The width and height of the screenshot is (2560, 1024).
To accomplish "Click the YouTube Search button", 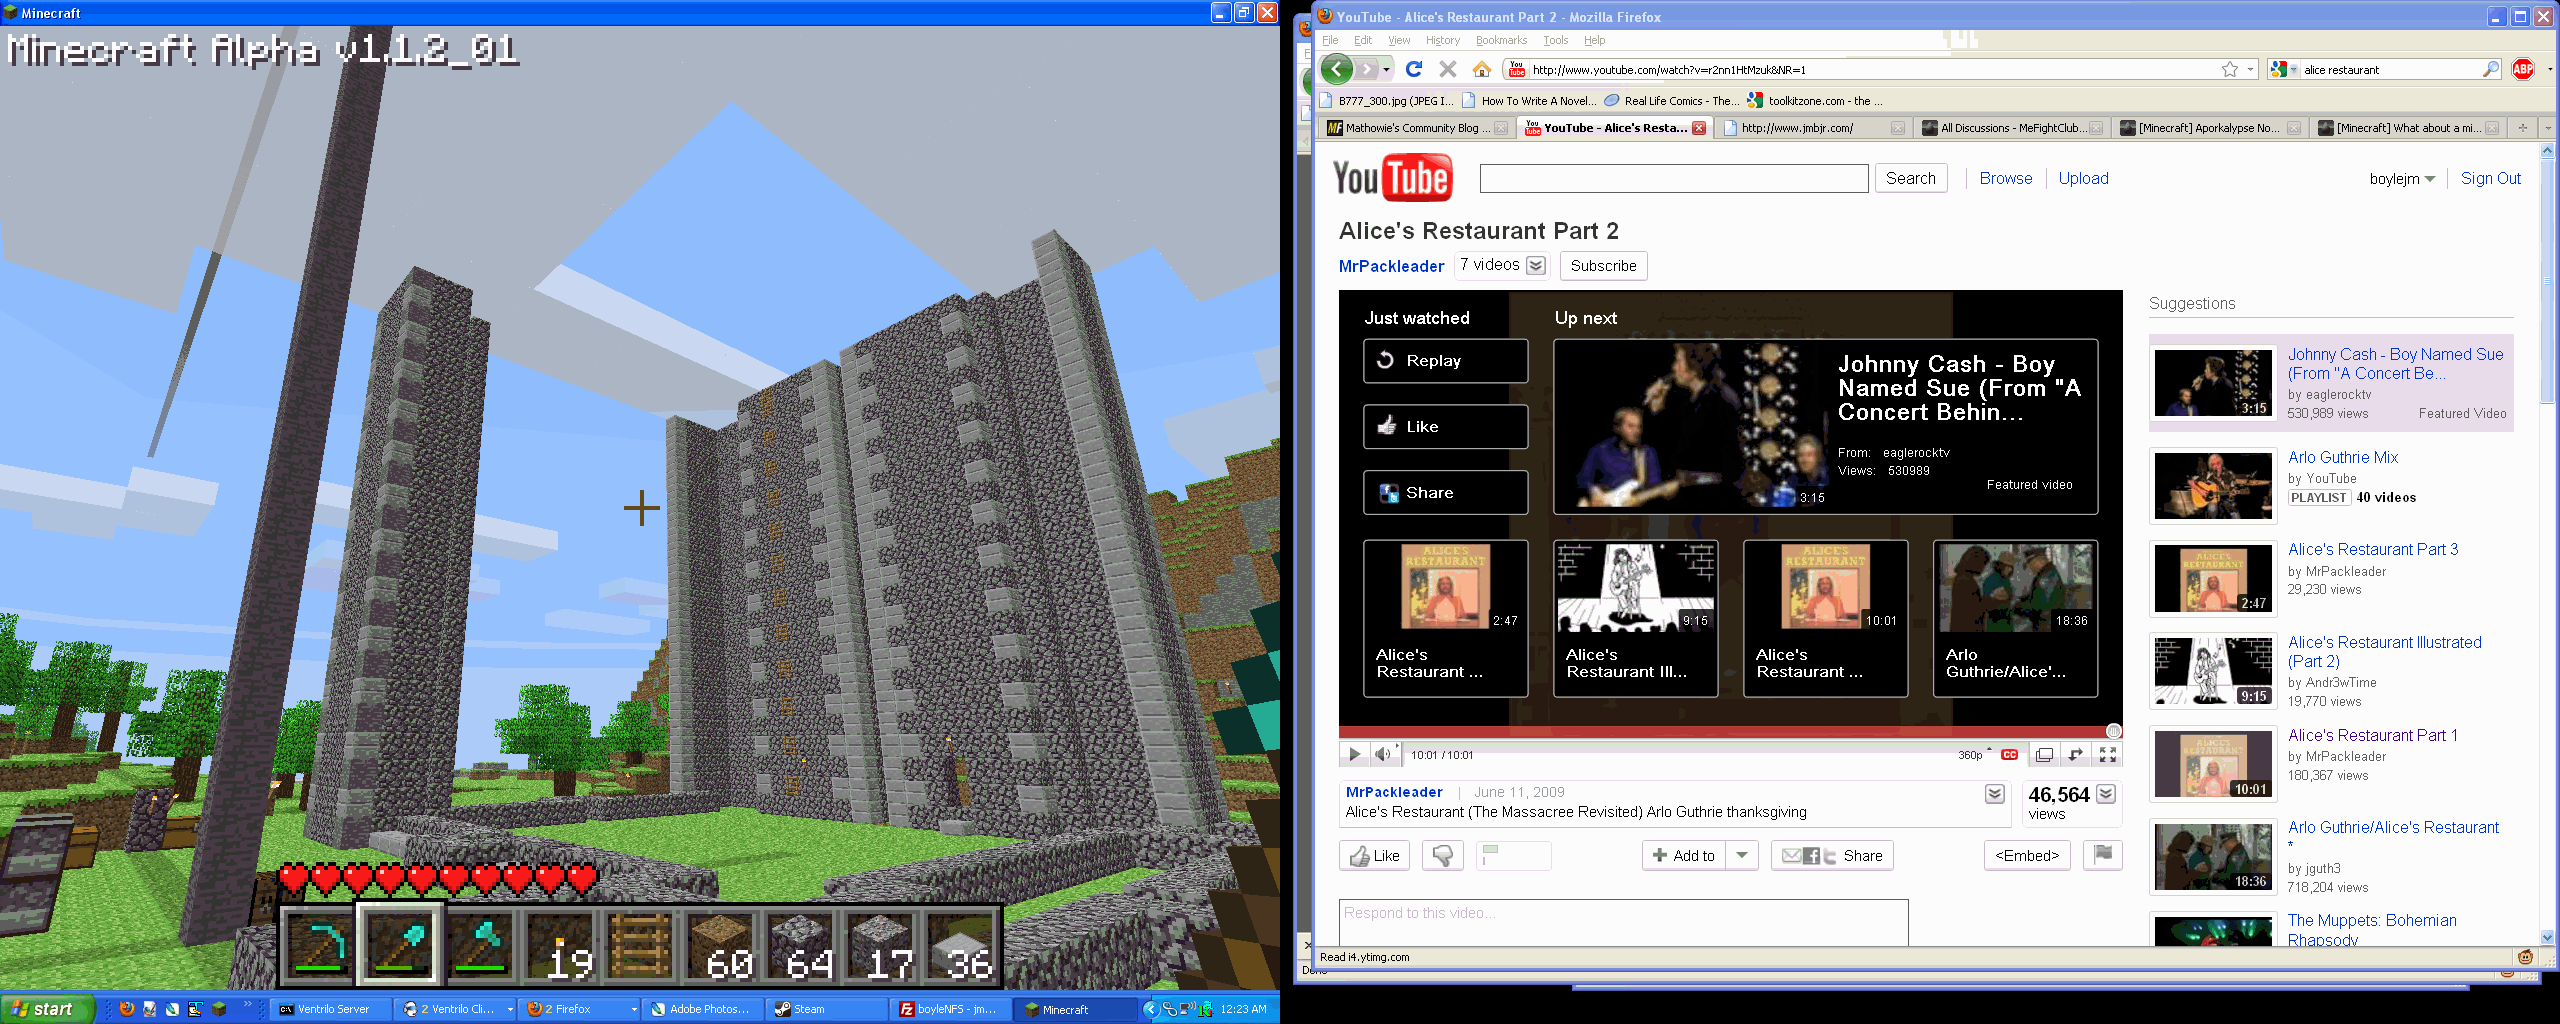I will (1910, 178).
